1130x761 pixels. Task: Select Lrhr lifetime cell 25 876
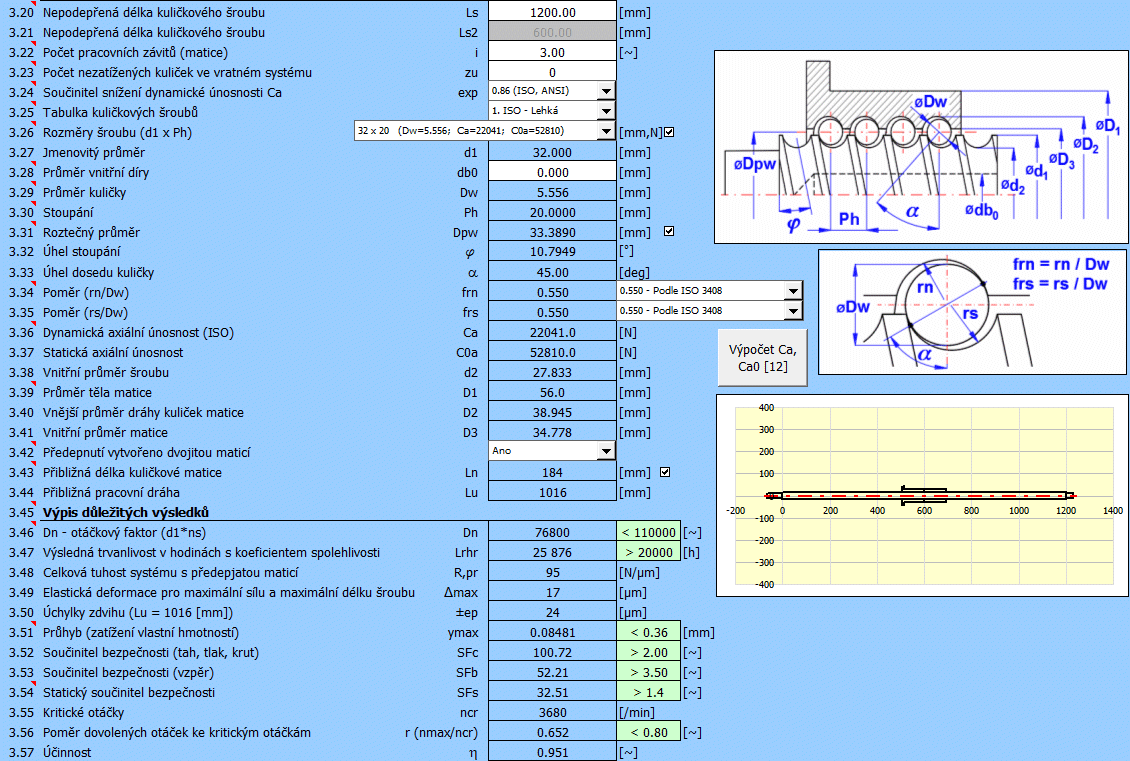click(553, 553)
